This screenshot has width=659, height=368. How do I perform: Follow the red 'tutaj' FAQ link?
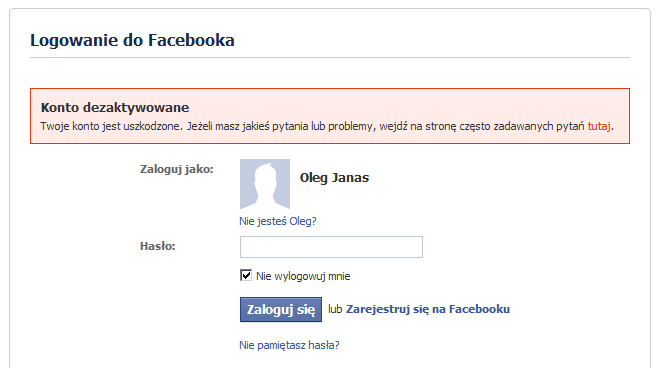599,126
